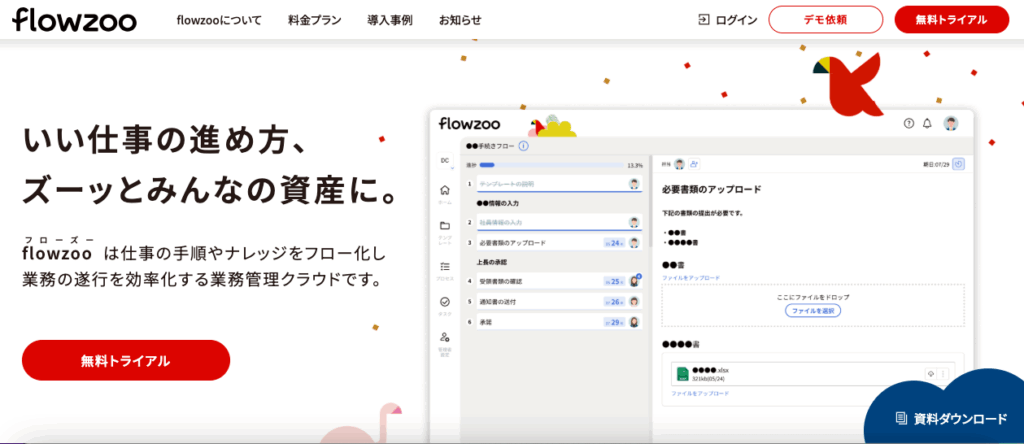Click the green xlsx file icon

pyautogui.click(x=682, y=373)
